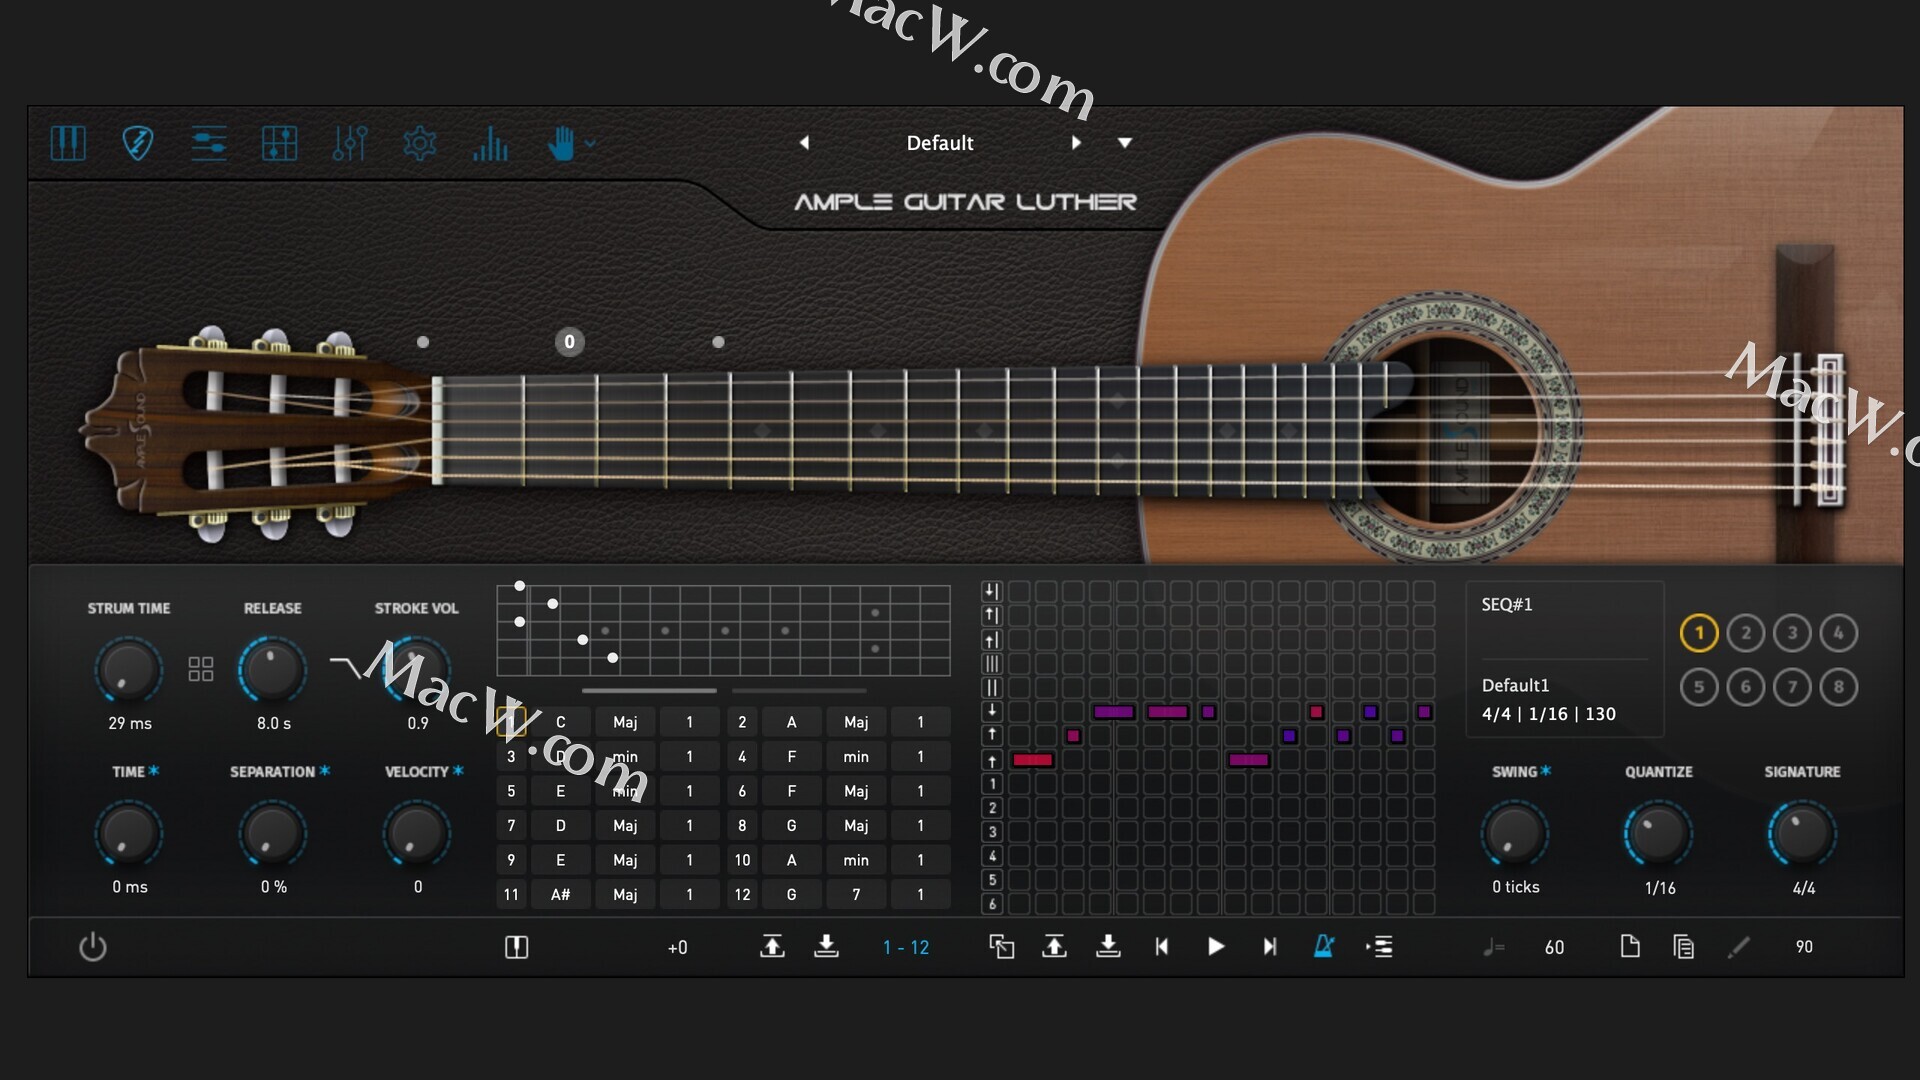Image resolution: width=1920 pixels, height=1080 pixels.
Task: Open root note D of chord 7
Action: (560, 825)
